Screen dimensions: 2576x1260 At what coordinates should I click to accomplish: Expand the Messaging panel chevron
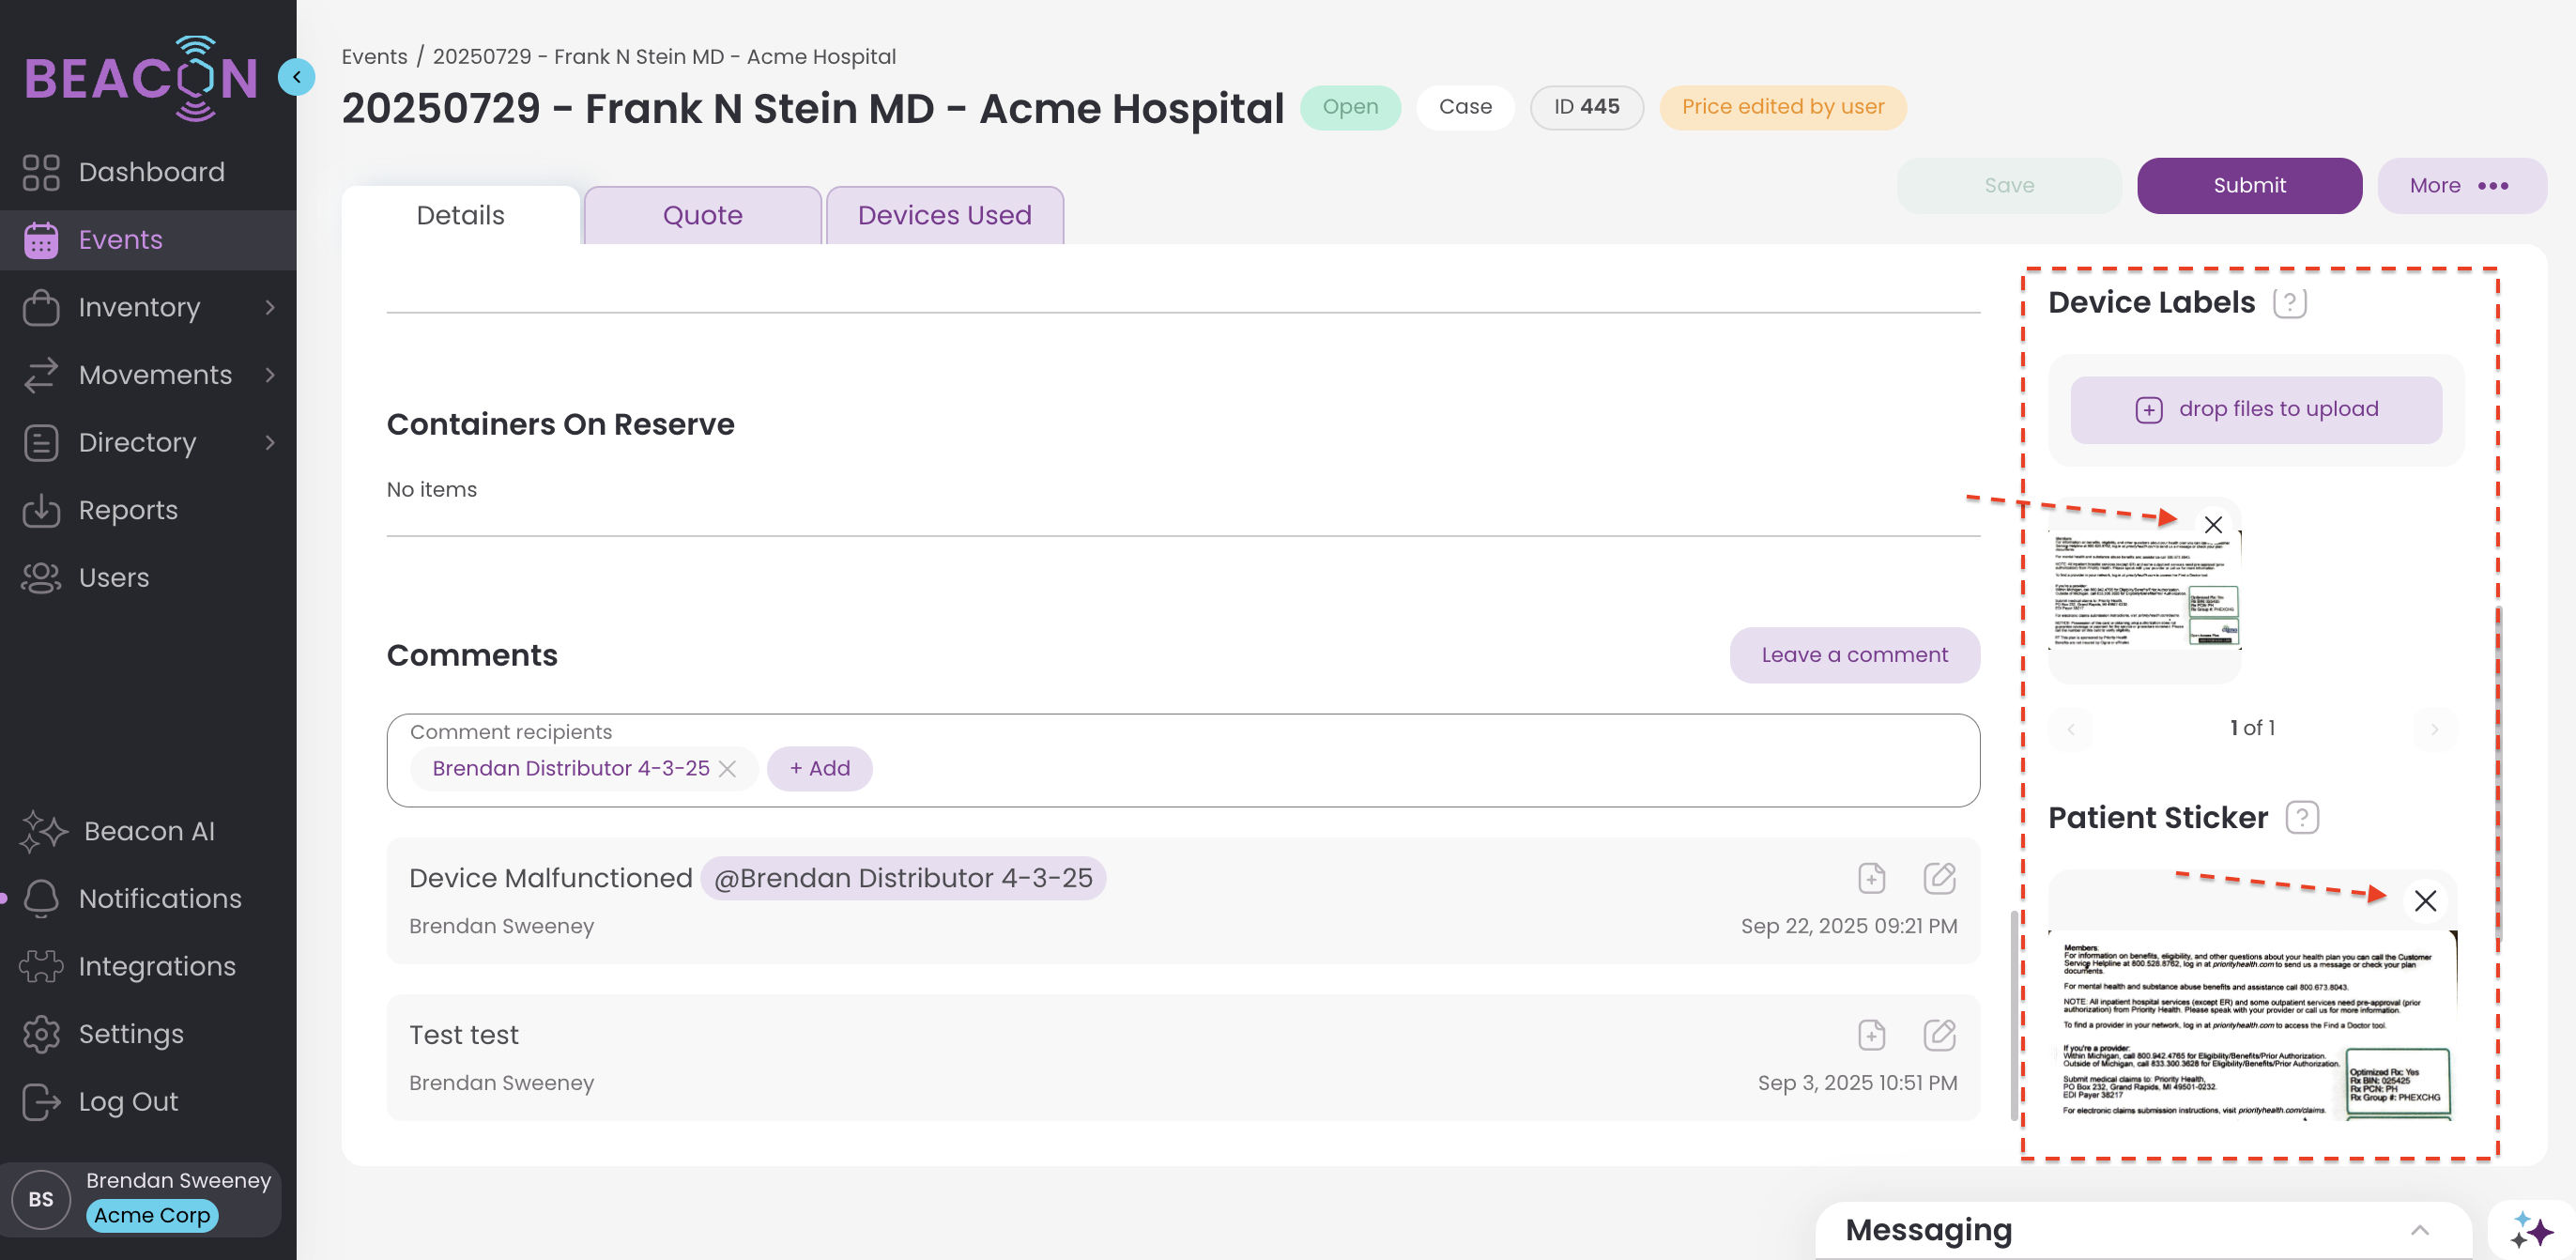click(x=2419, y=1230)
